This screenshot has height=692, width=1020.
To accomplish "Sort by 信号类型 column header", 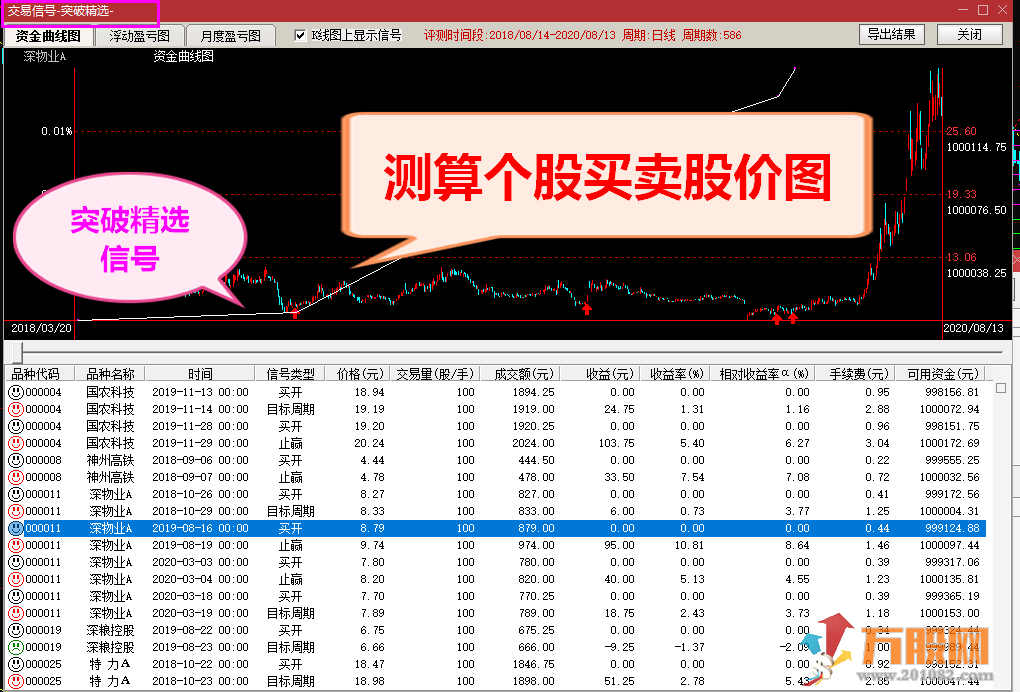I will [x=290, y=374].
